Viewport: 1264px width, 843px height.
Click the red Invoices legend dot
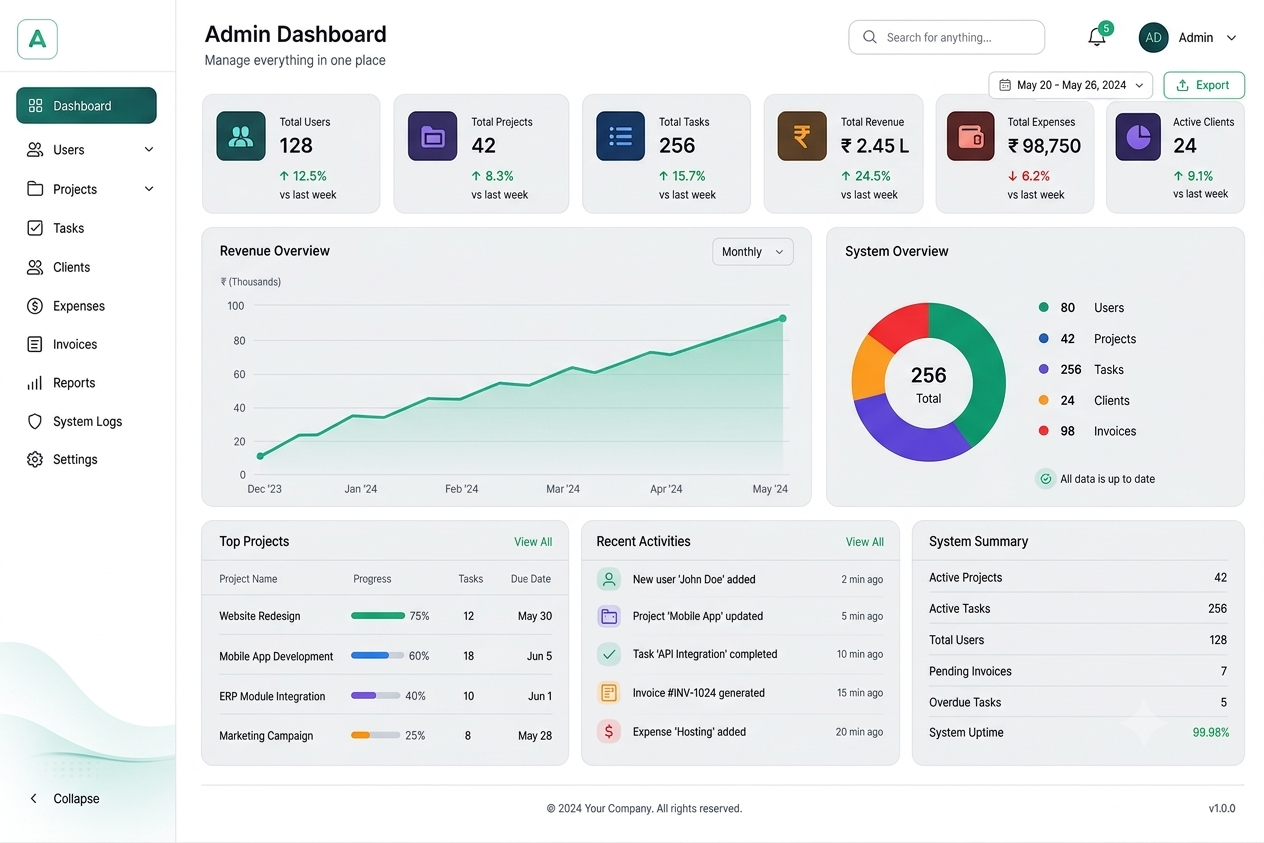(x=1044, y=431)
